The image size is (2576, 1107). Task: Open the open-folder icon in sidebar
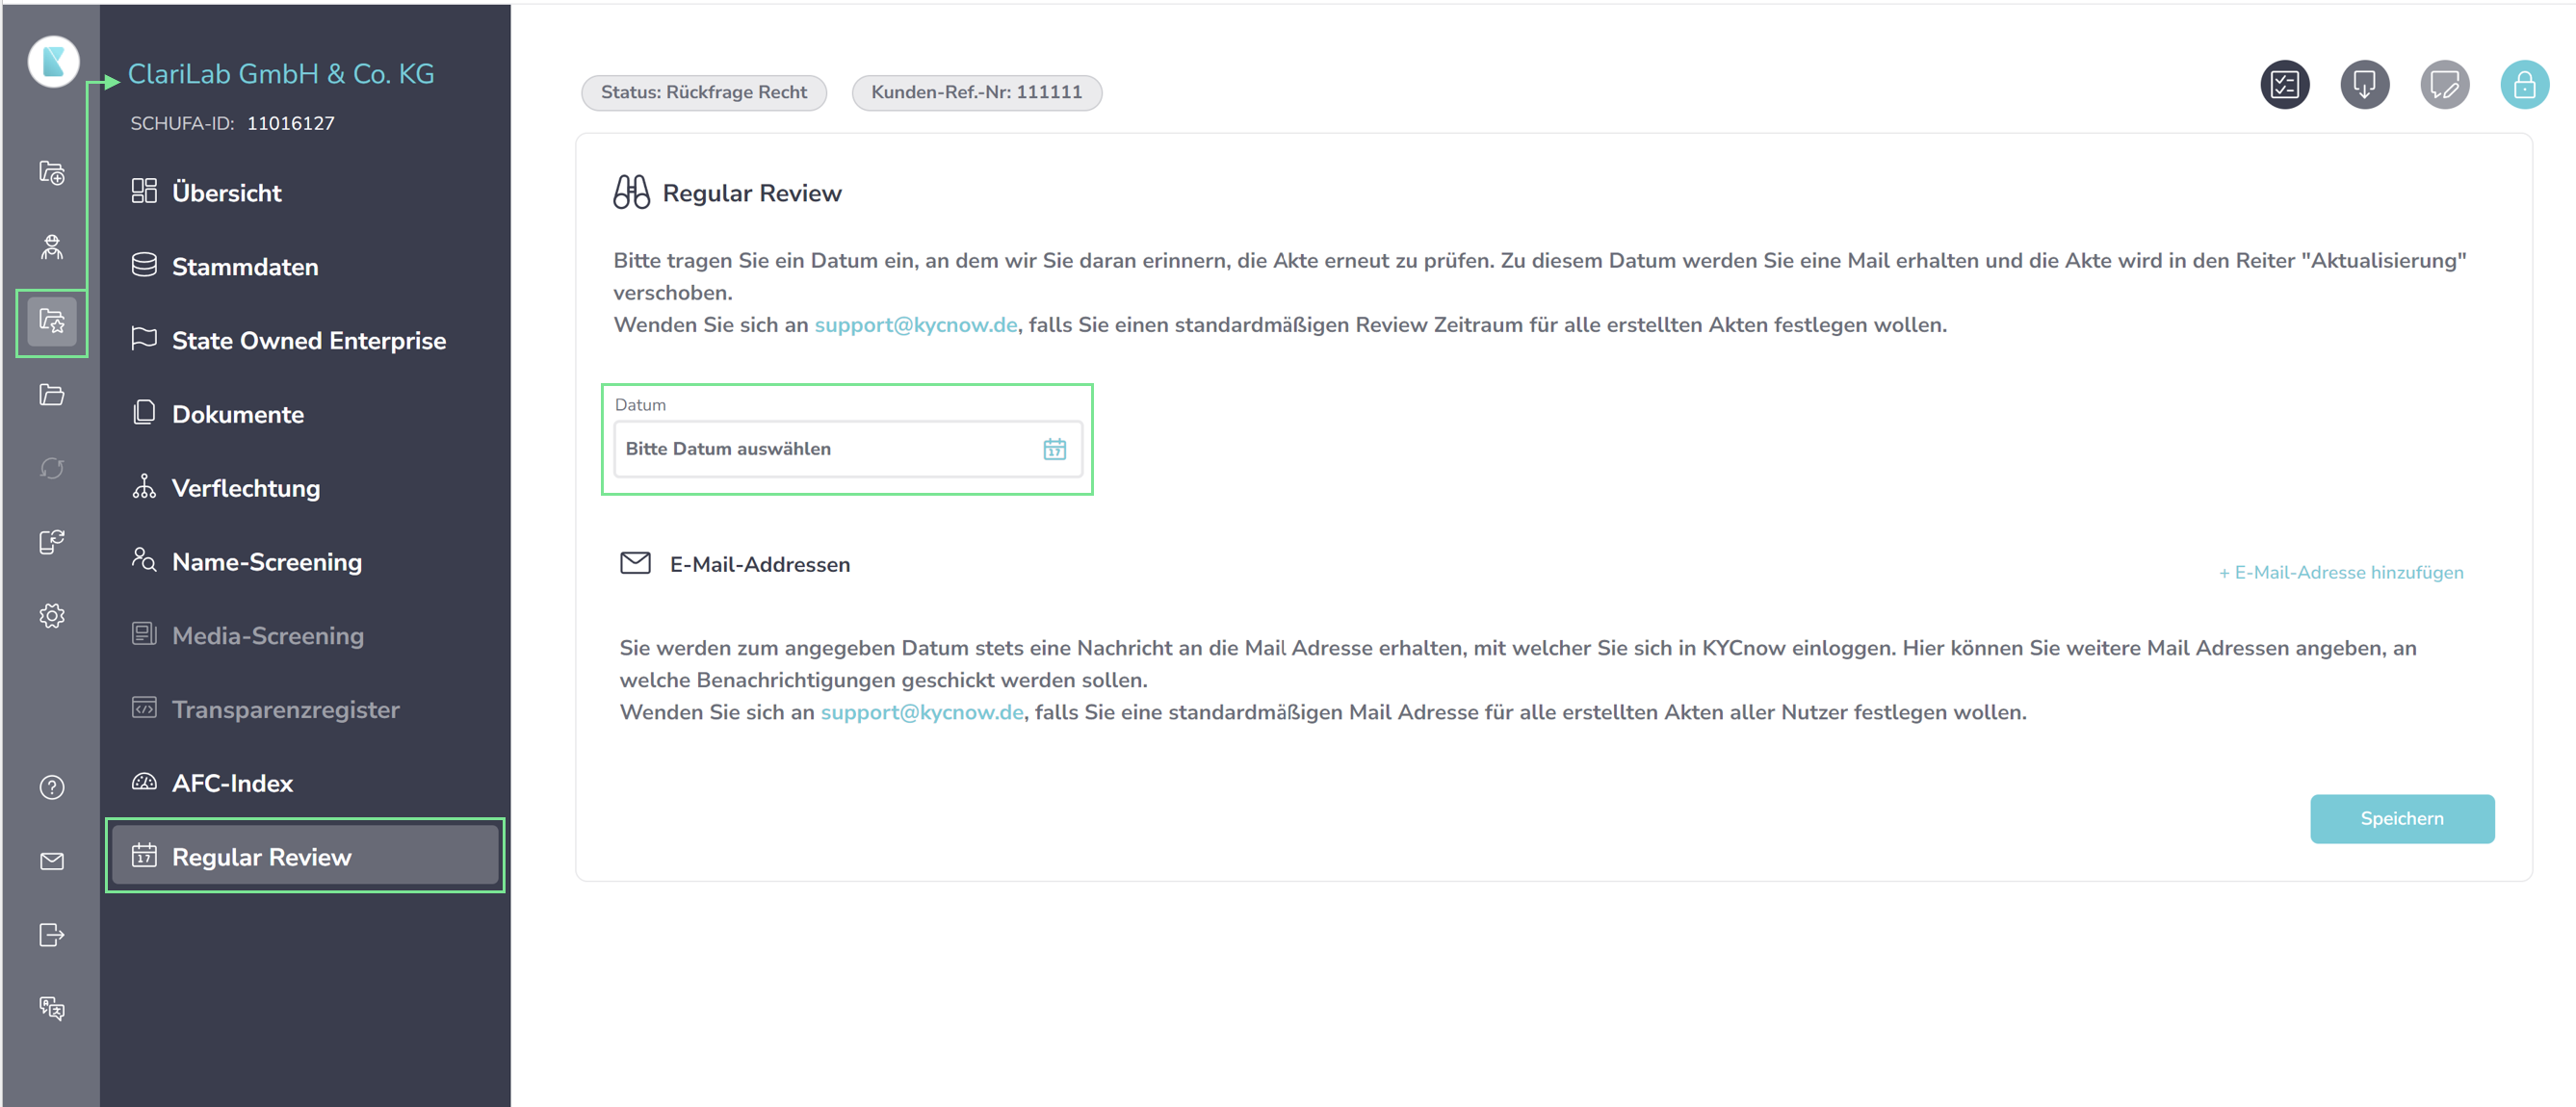point(52,394)
